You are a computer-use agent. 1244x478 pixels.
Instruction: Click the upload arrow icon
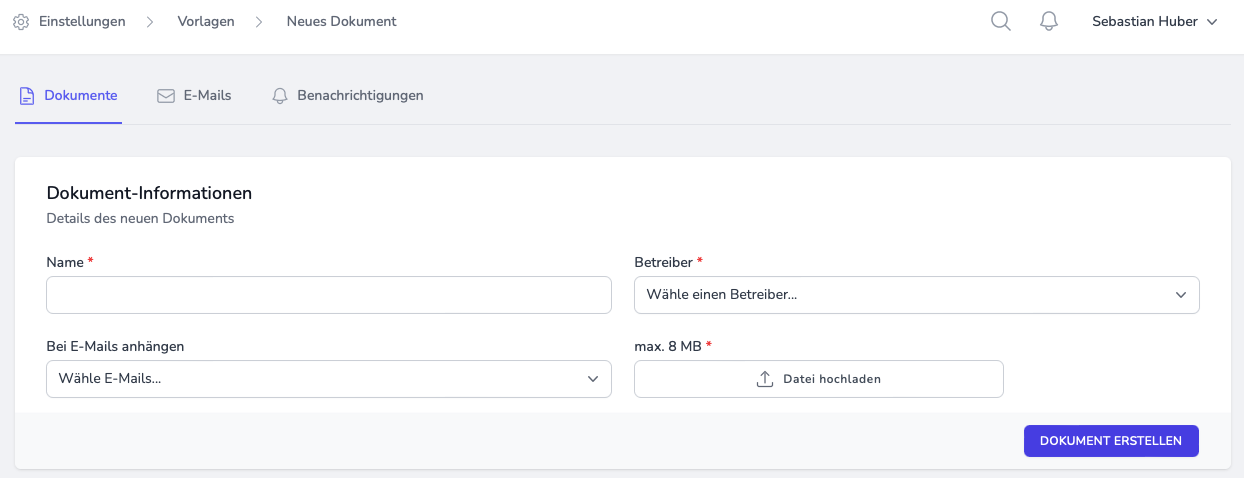pyautogui.click(x=765, y=379)
